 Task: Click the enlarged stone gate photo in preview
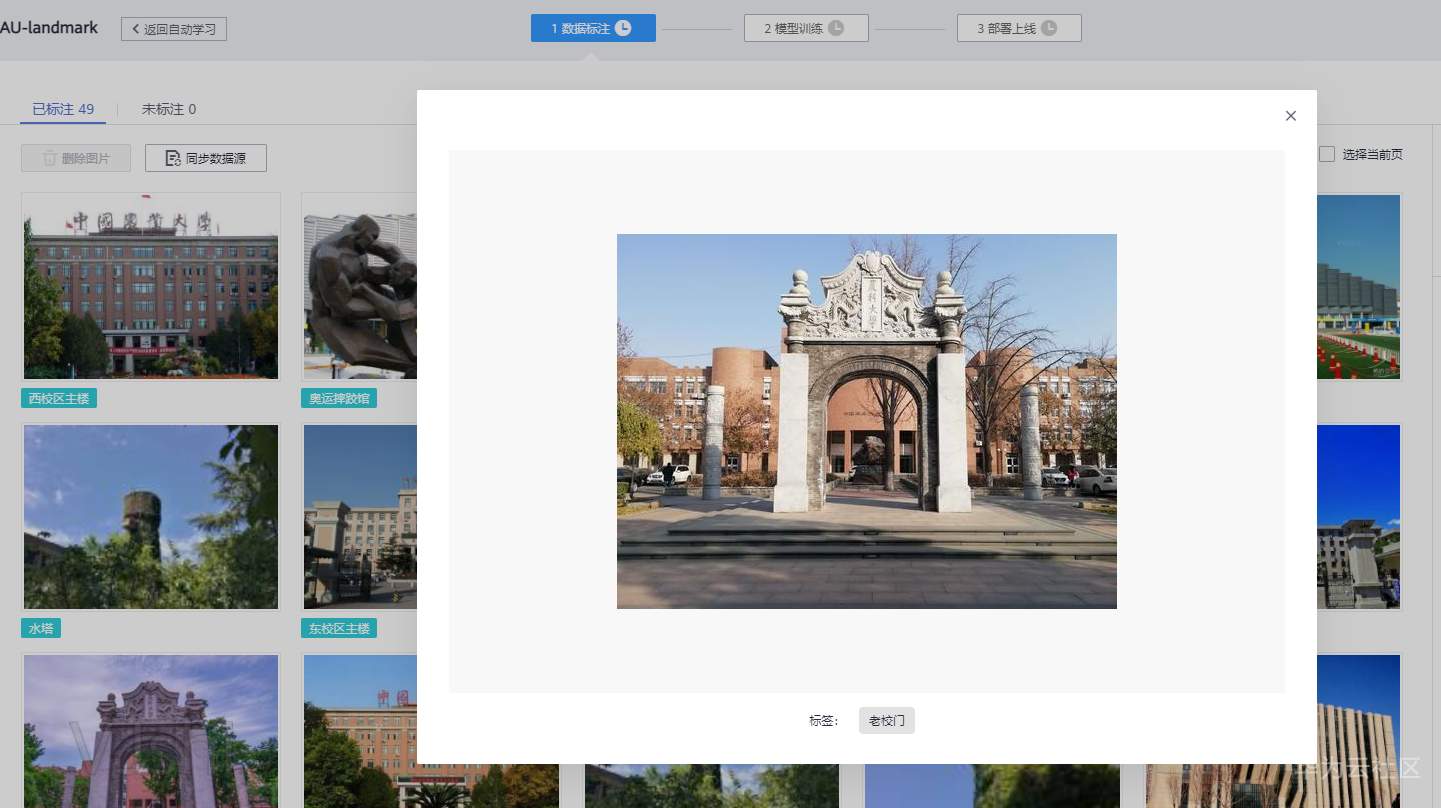pos(866,421)
